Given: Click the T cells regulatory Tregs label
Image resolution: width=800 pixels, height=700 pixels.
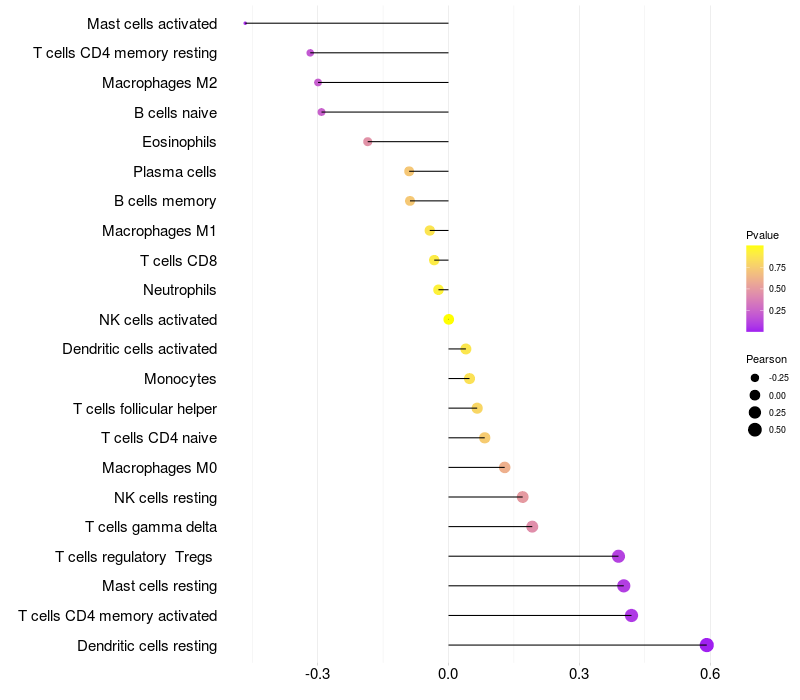Looking at the screenshot, I should coord(135,556).
